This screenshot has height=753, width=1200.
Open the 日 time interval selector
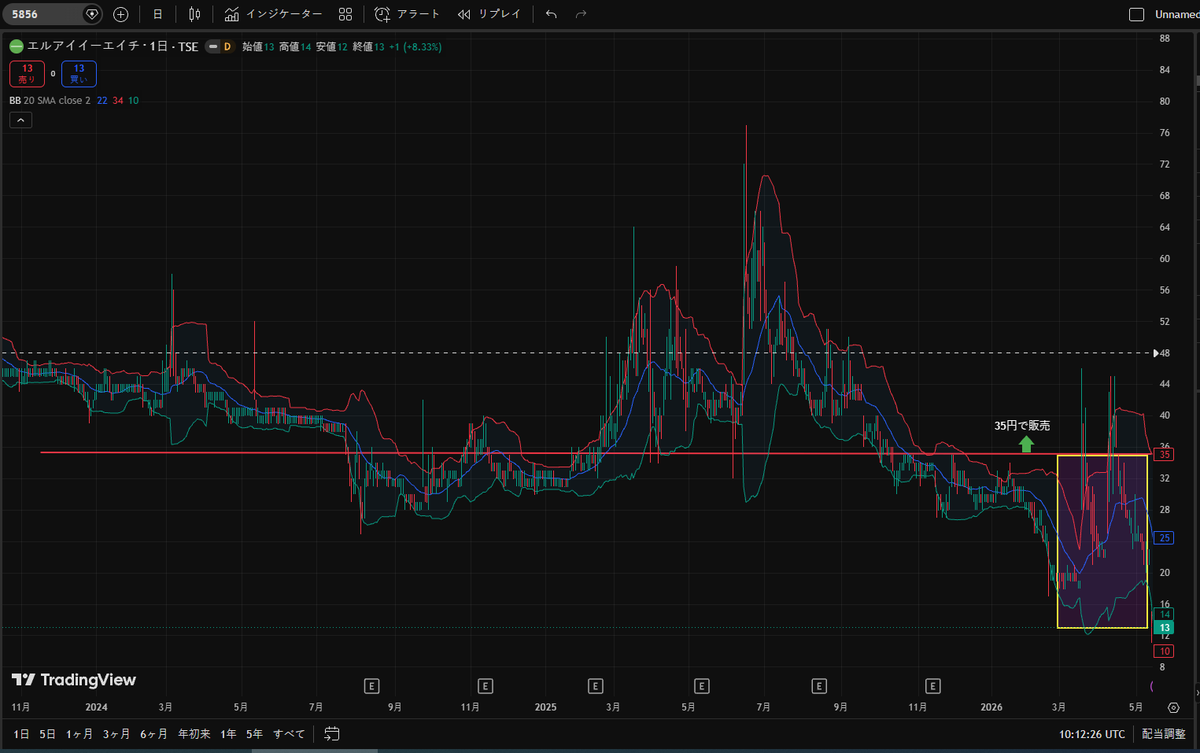coord(157,14)
